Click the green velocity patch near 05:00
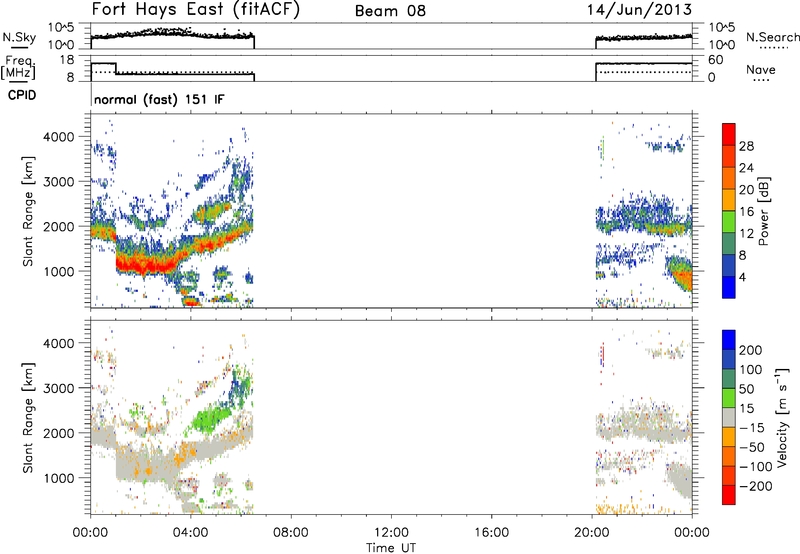 pyautogui.click(x=209, y=418)
